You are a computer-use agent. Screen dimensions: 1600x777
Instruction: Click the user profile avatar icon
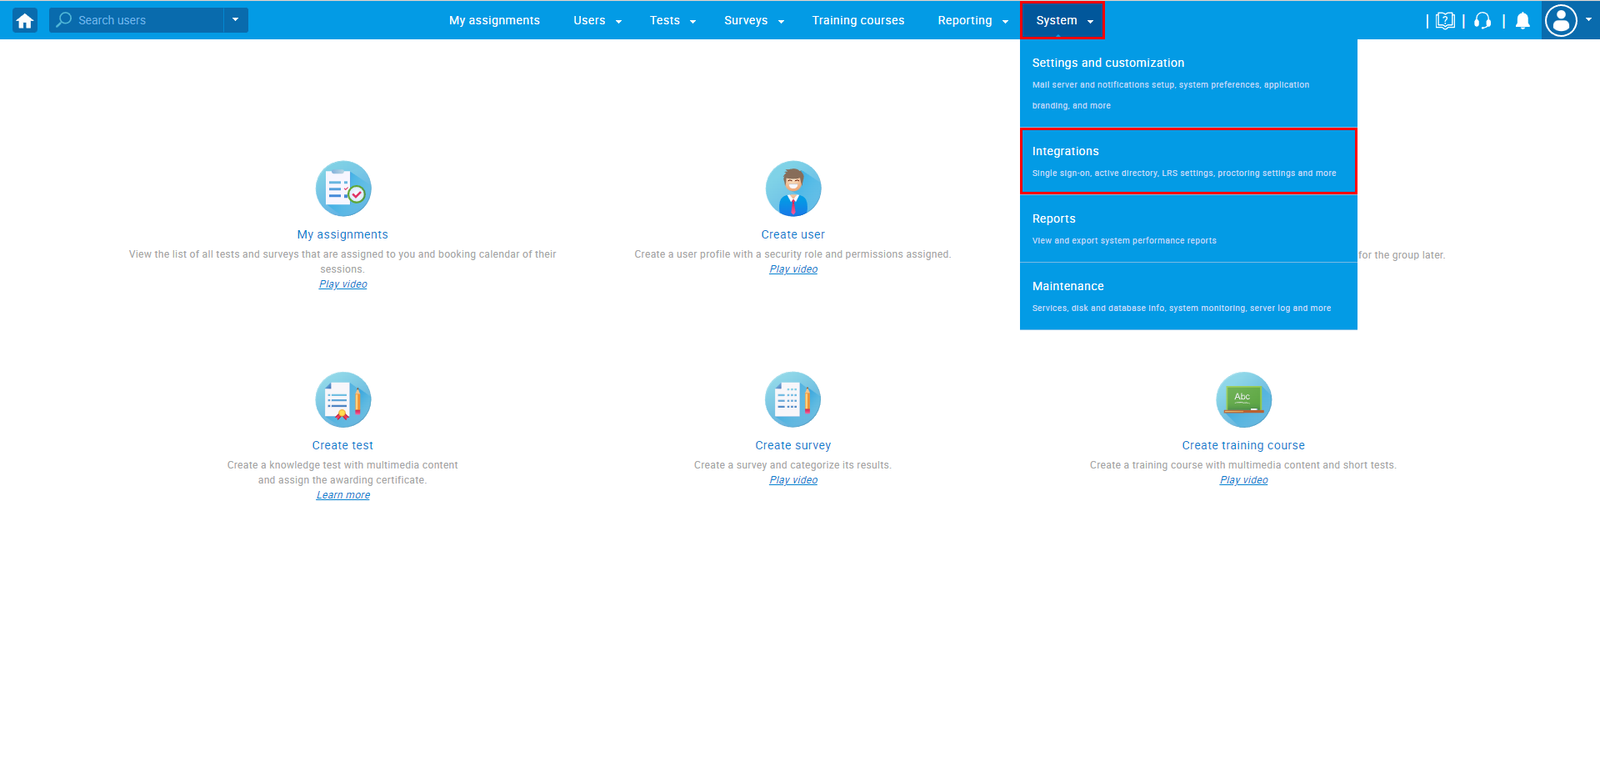click(x=1561, y=20)
